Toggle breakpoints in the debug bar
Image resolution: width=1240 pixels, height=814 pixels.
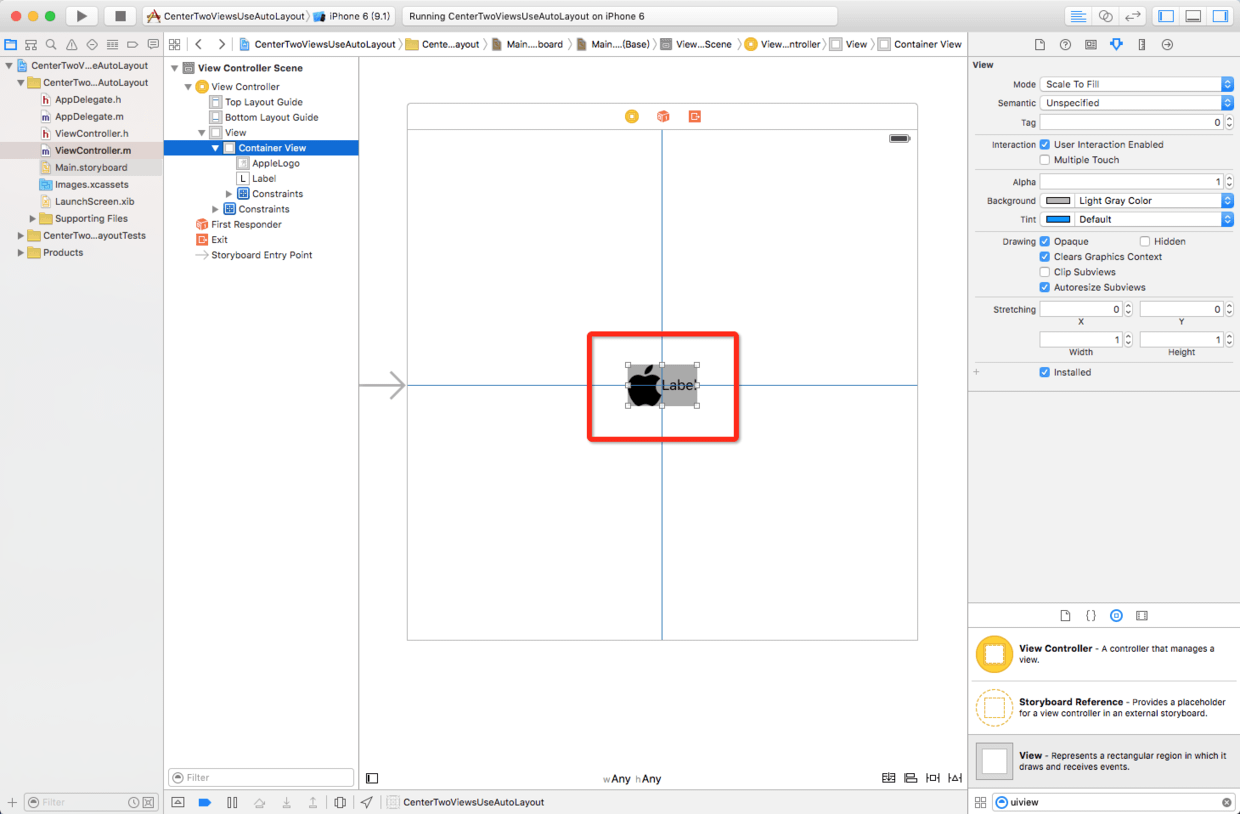click(205, 802)
